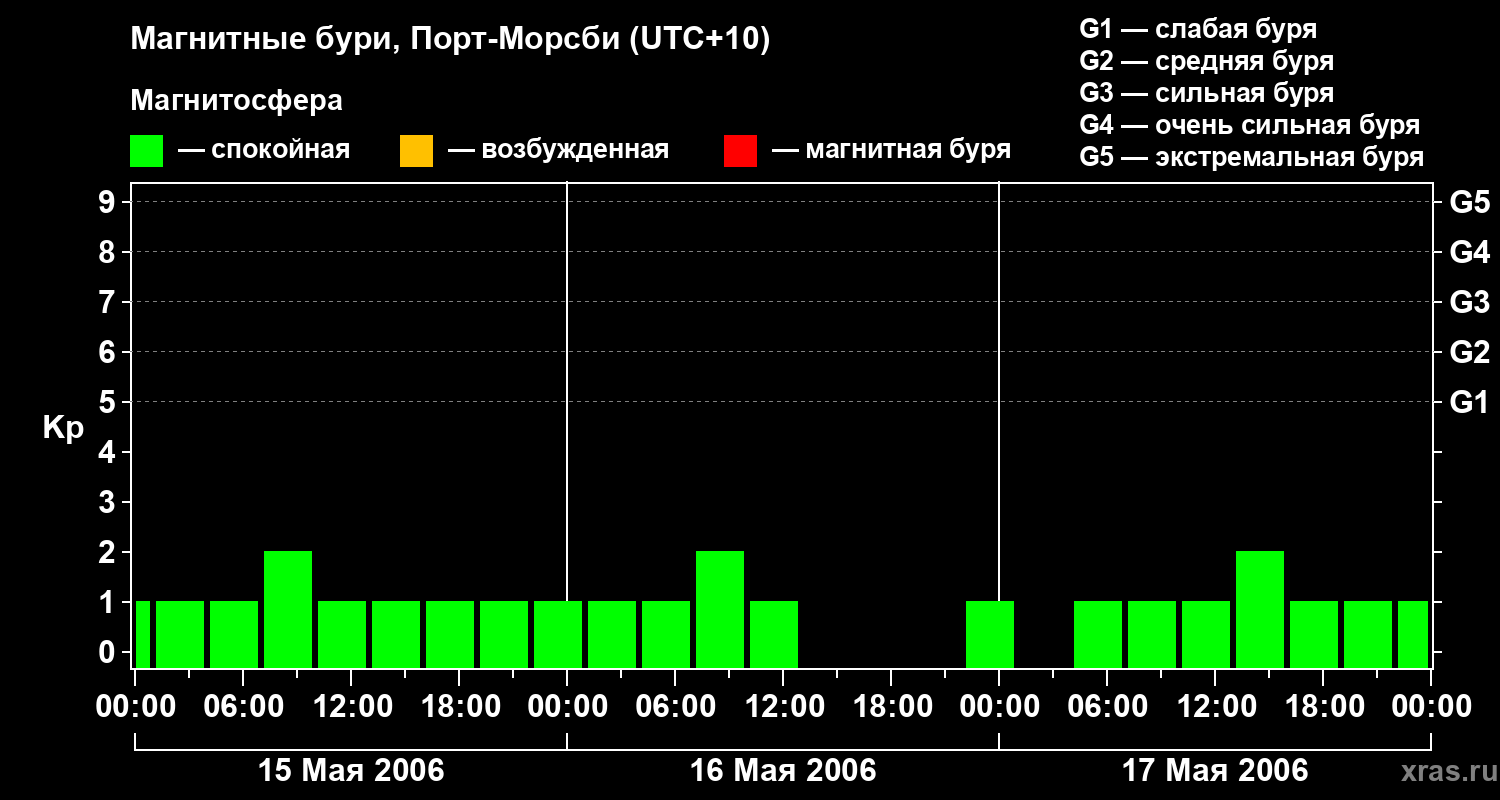The image size is (1500, 800).
Task: Click the G1 label on the right axis
Action: (1470, 402)
